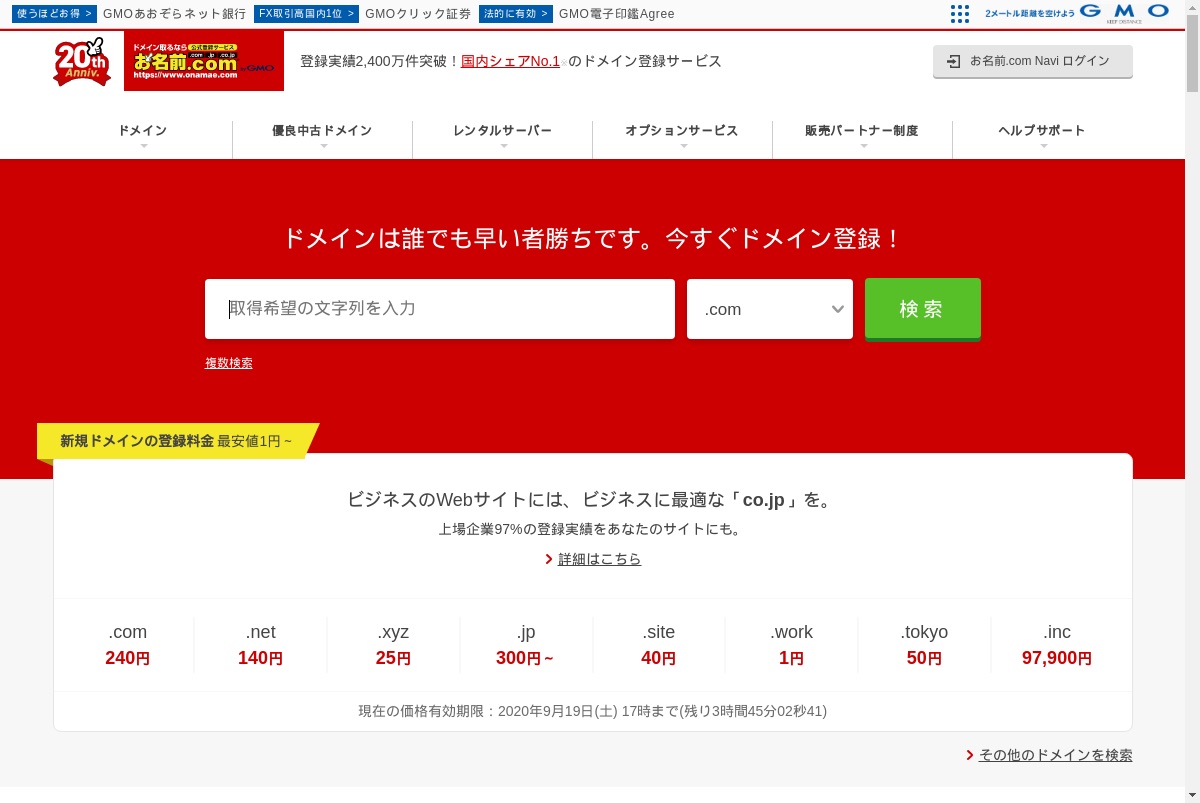Click the FX取引高国内1位 blue tag

click(x=306, y=14)
